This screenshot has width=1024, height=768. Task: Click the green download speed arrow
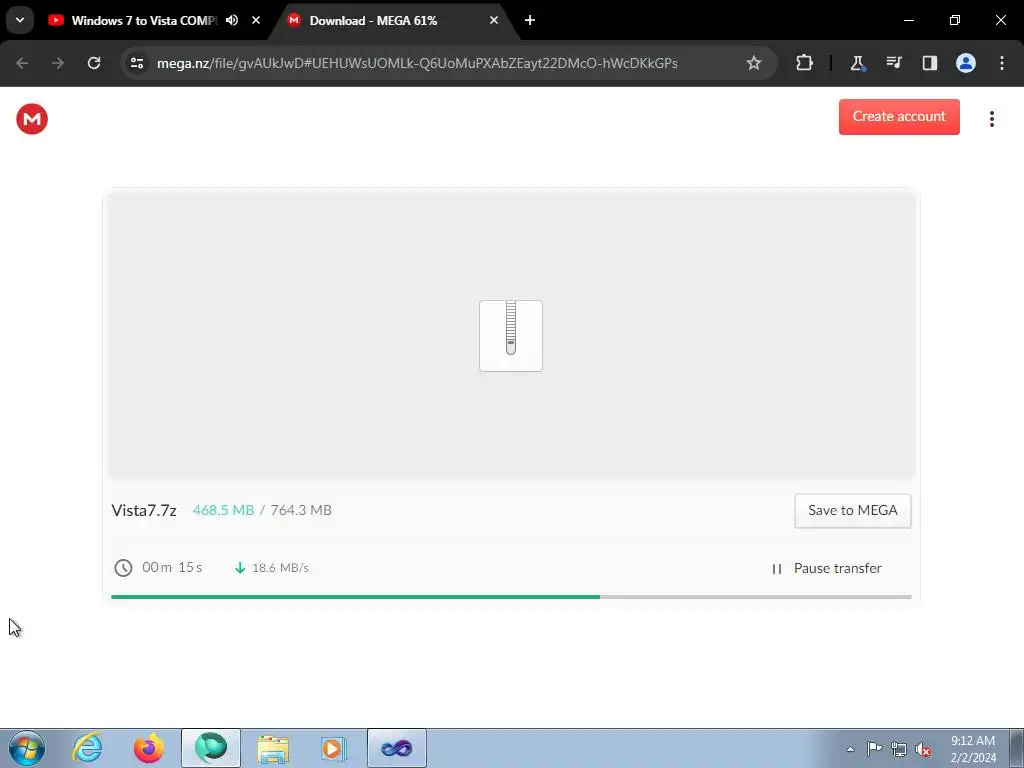(x=240, y=568)
